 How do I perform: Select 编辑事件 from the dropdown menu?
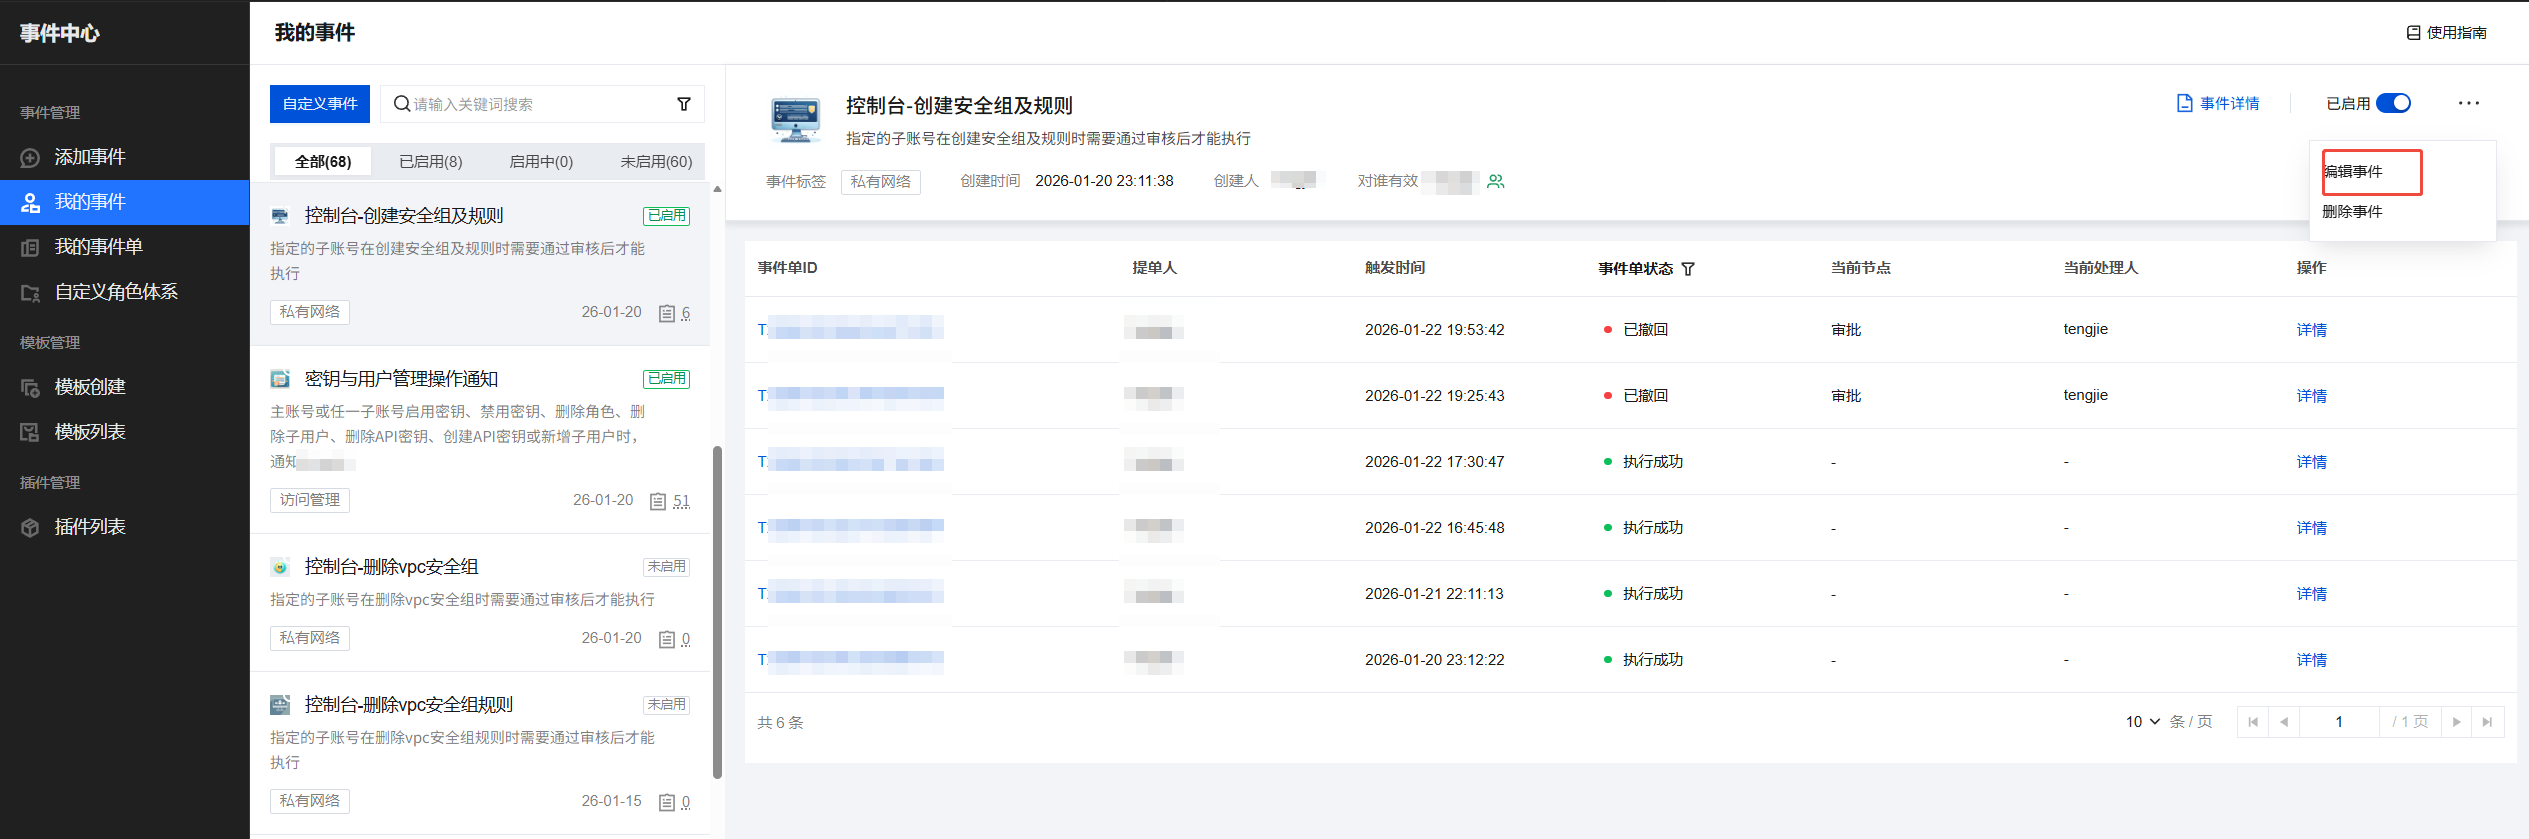coord(2354,172)
